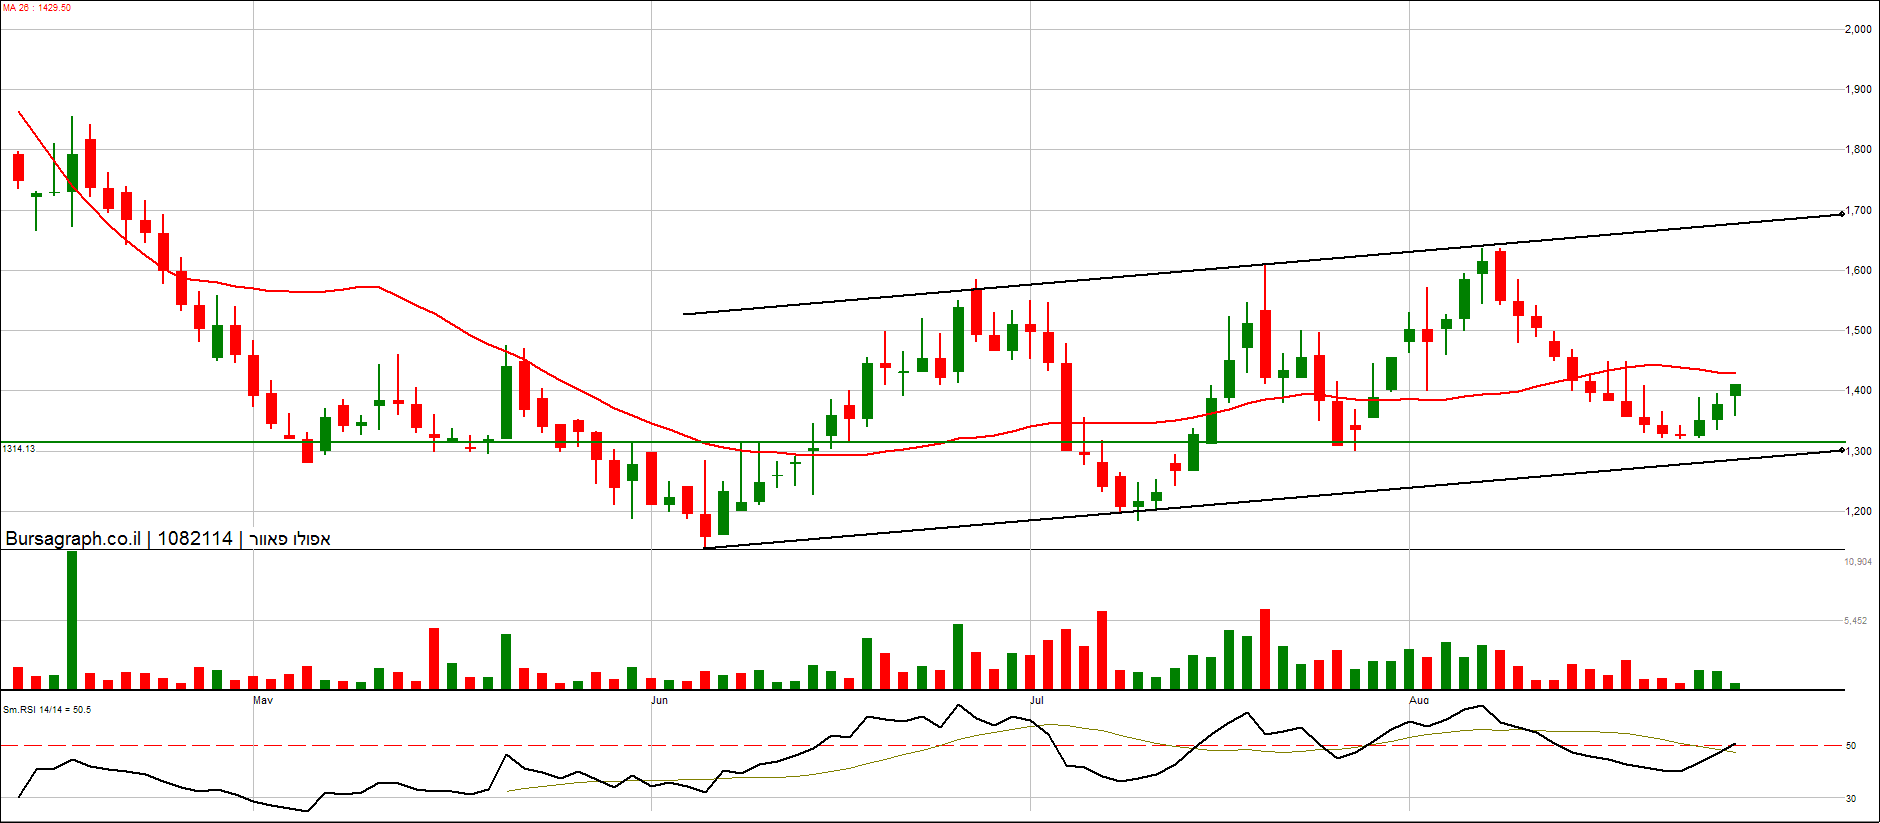Click the 5,452 volume axis label
The height and width of the screenshot is (823, 1880).
click(1855, 621)
